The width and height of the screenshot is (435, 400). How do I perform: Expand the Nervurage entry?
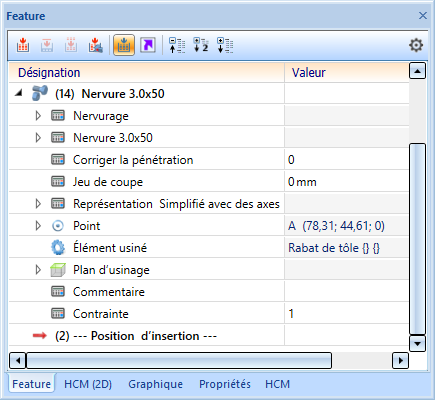point(38,116)
